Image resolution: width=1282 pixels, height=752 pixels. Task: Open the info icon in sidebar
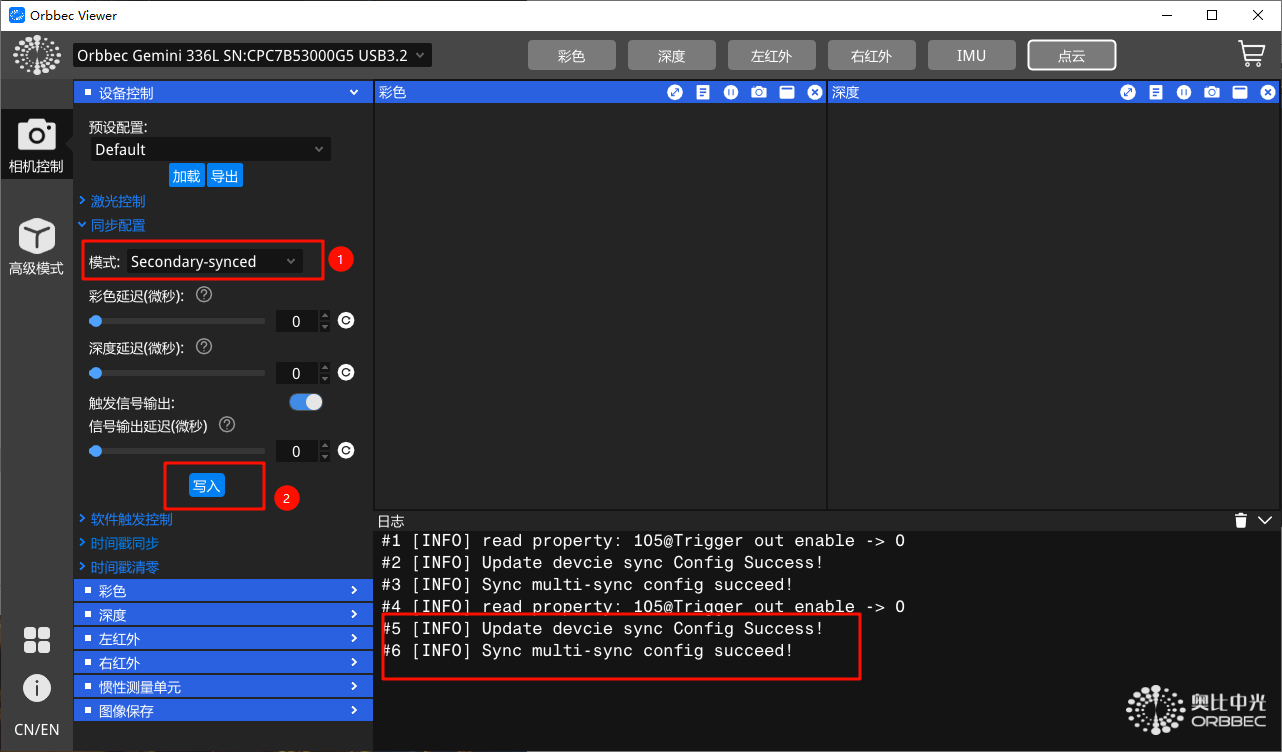click(x=37, y=688)
